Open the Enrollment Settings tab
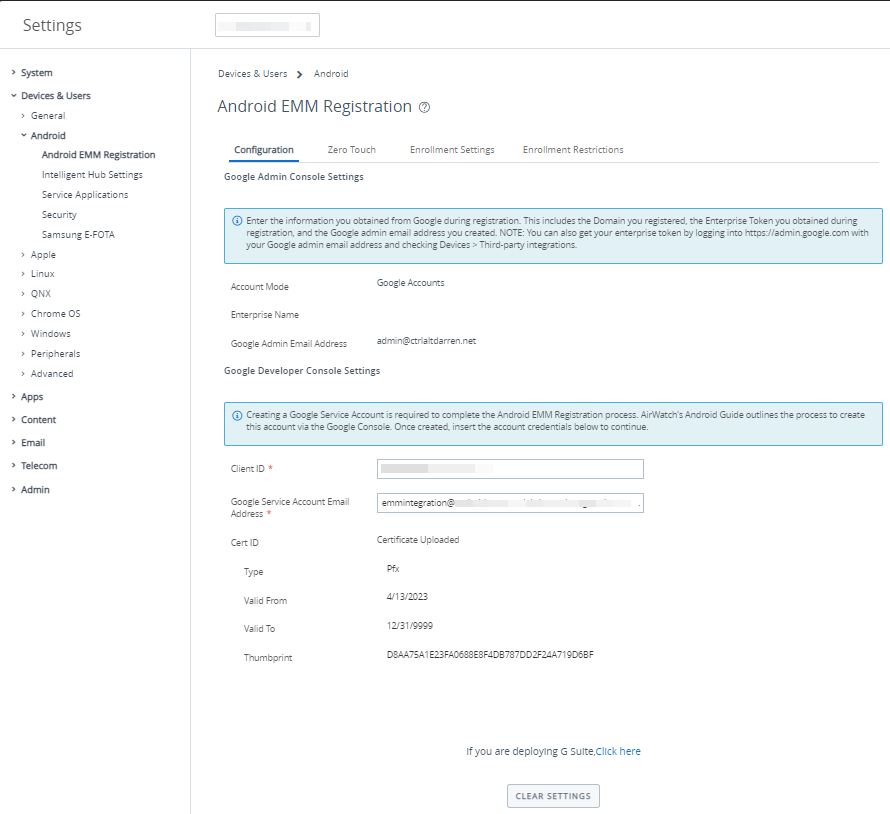 tap(450, 149)
